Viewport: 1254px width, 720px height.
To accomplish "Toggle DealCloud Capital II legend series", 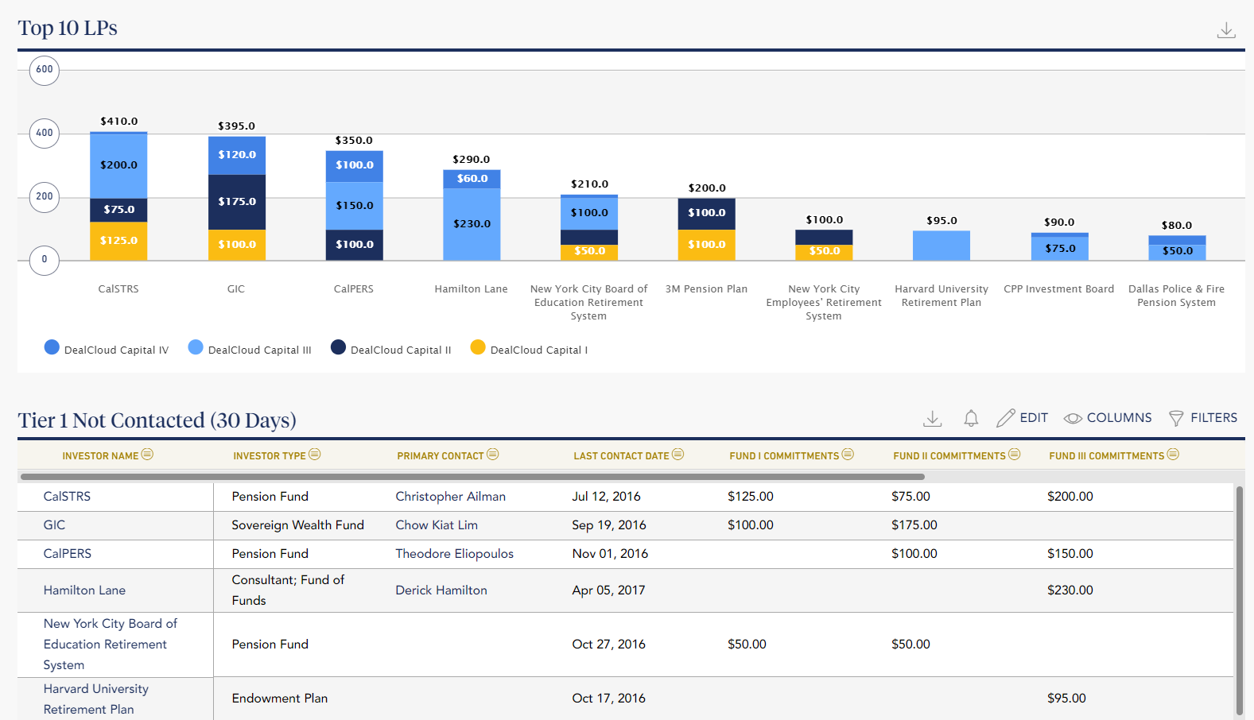I will pyautogui.click(x=391, y=349).
